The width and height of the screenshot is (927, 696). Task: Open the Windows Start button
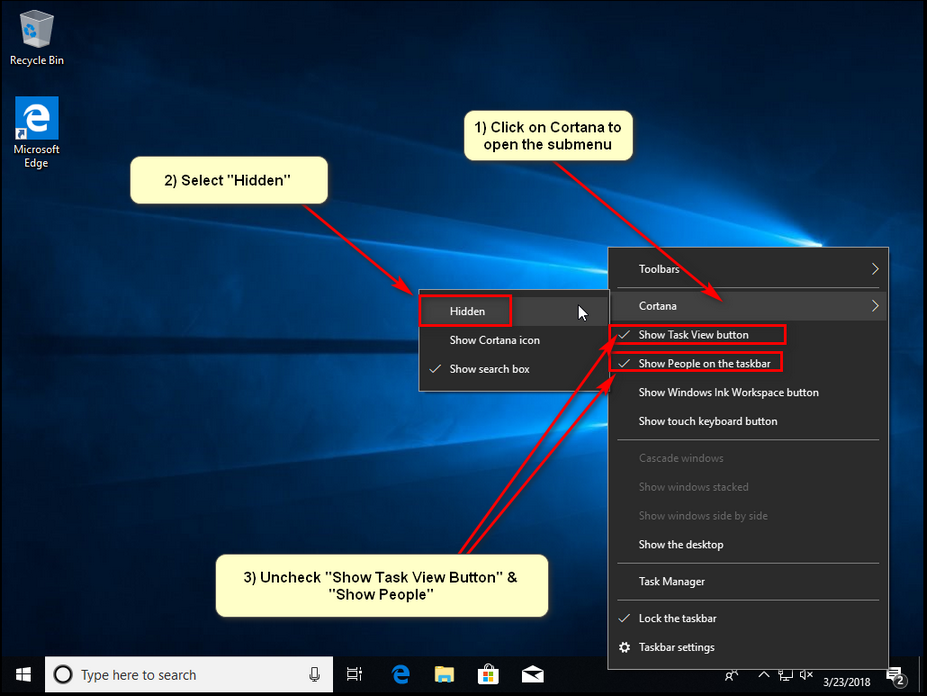(23, 674)
